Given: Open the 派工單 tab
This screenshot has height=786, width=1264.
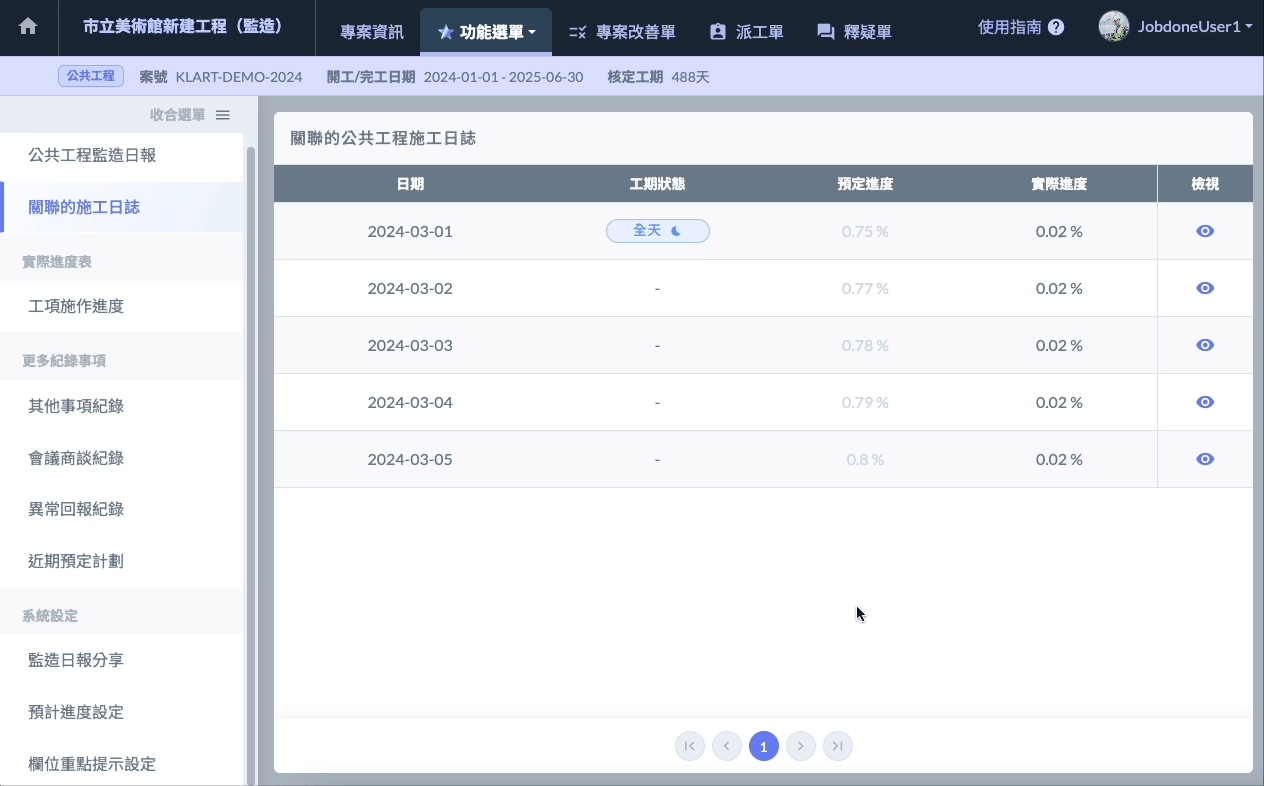Looking at the screenshot, I should [746, 32].
